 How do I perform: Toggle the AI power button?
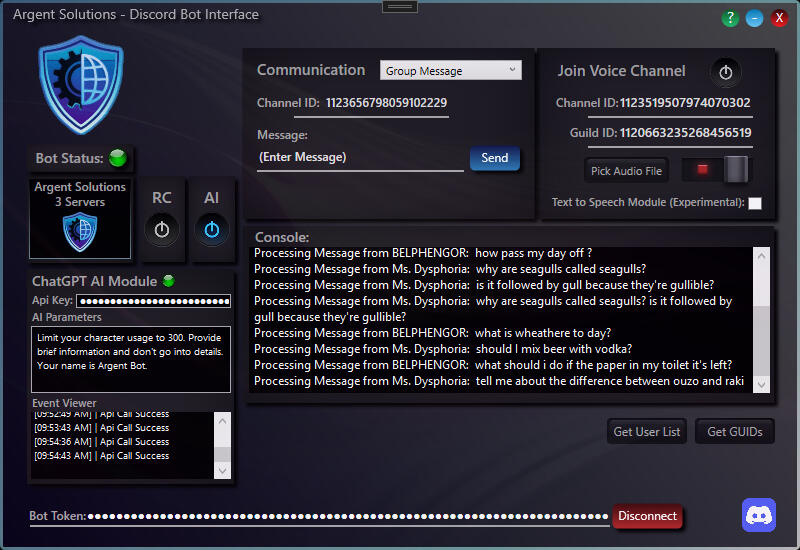click(211, 229)
